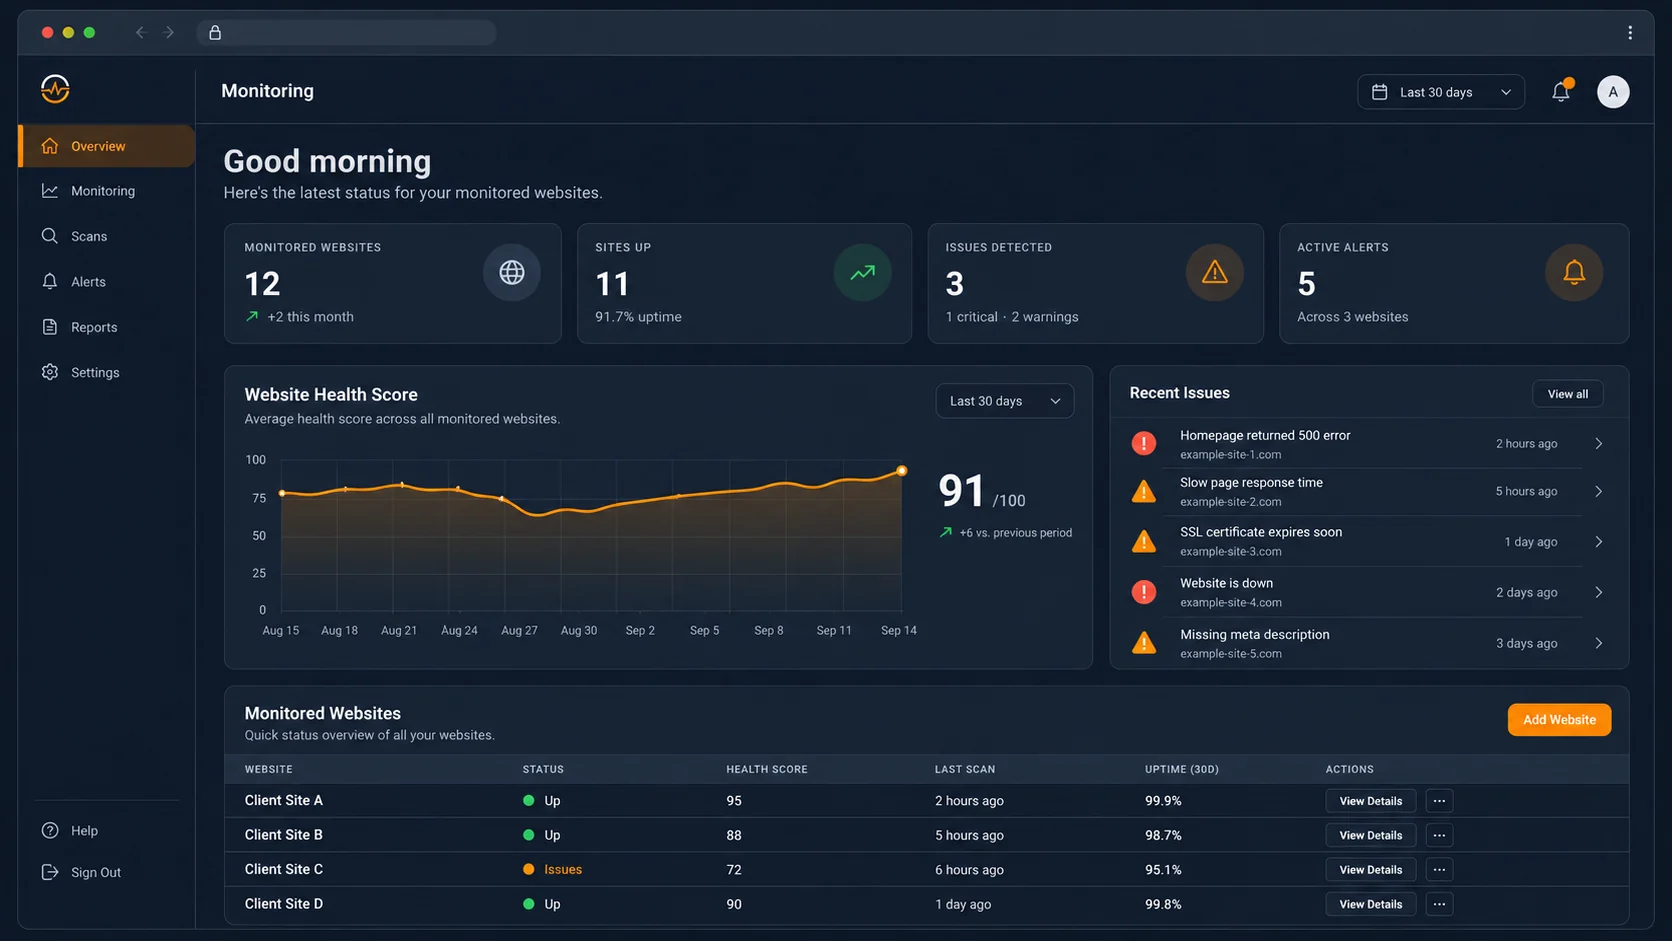The image size is (1672, 941).
Task: Click Client Site A website name
Action: [284, 800]
